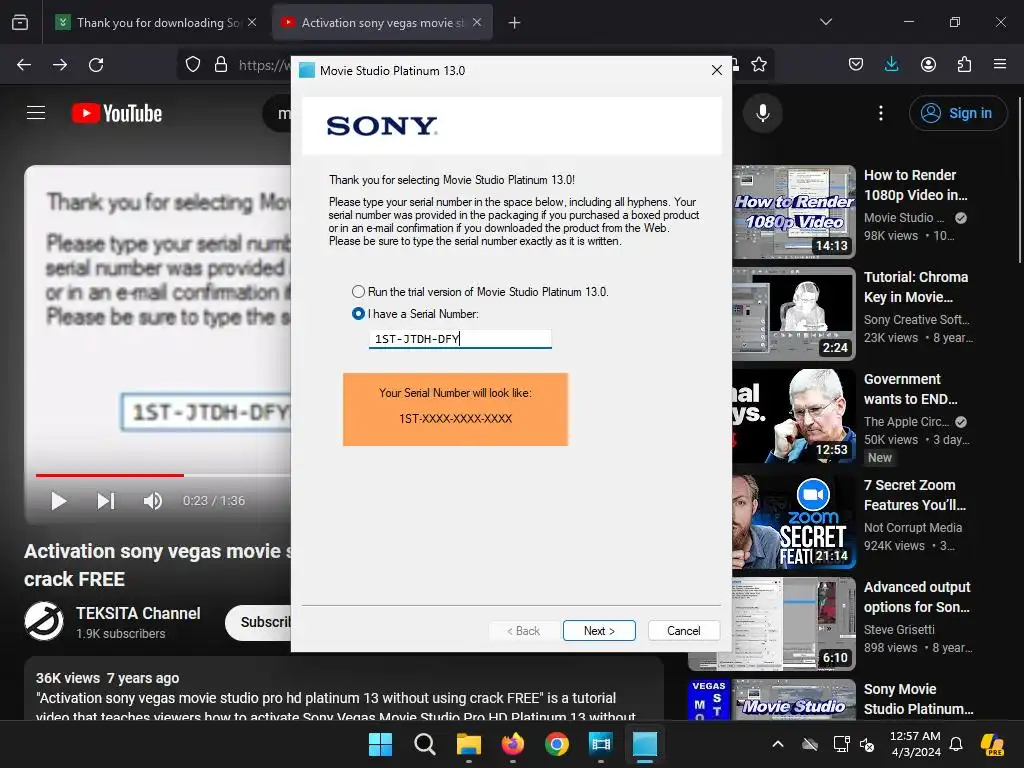Open Government wants to END video thumbnail
The height and width of the screenshot is (768, 1024).
click(x=793, y=416)
